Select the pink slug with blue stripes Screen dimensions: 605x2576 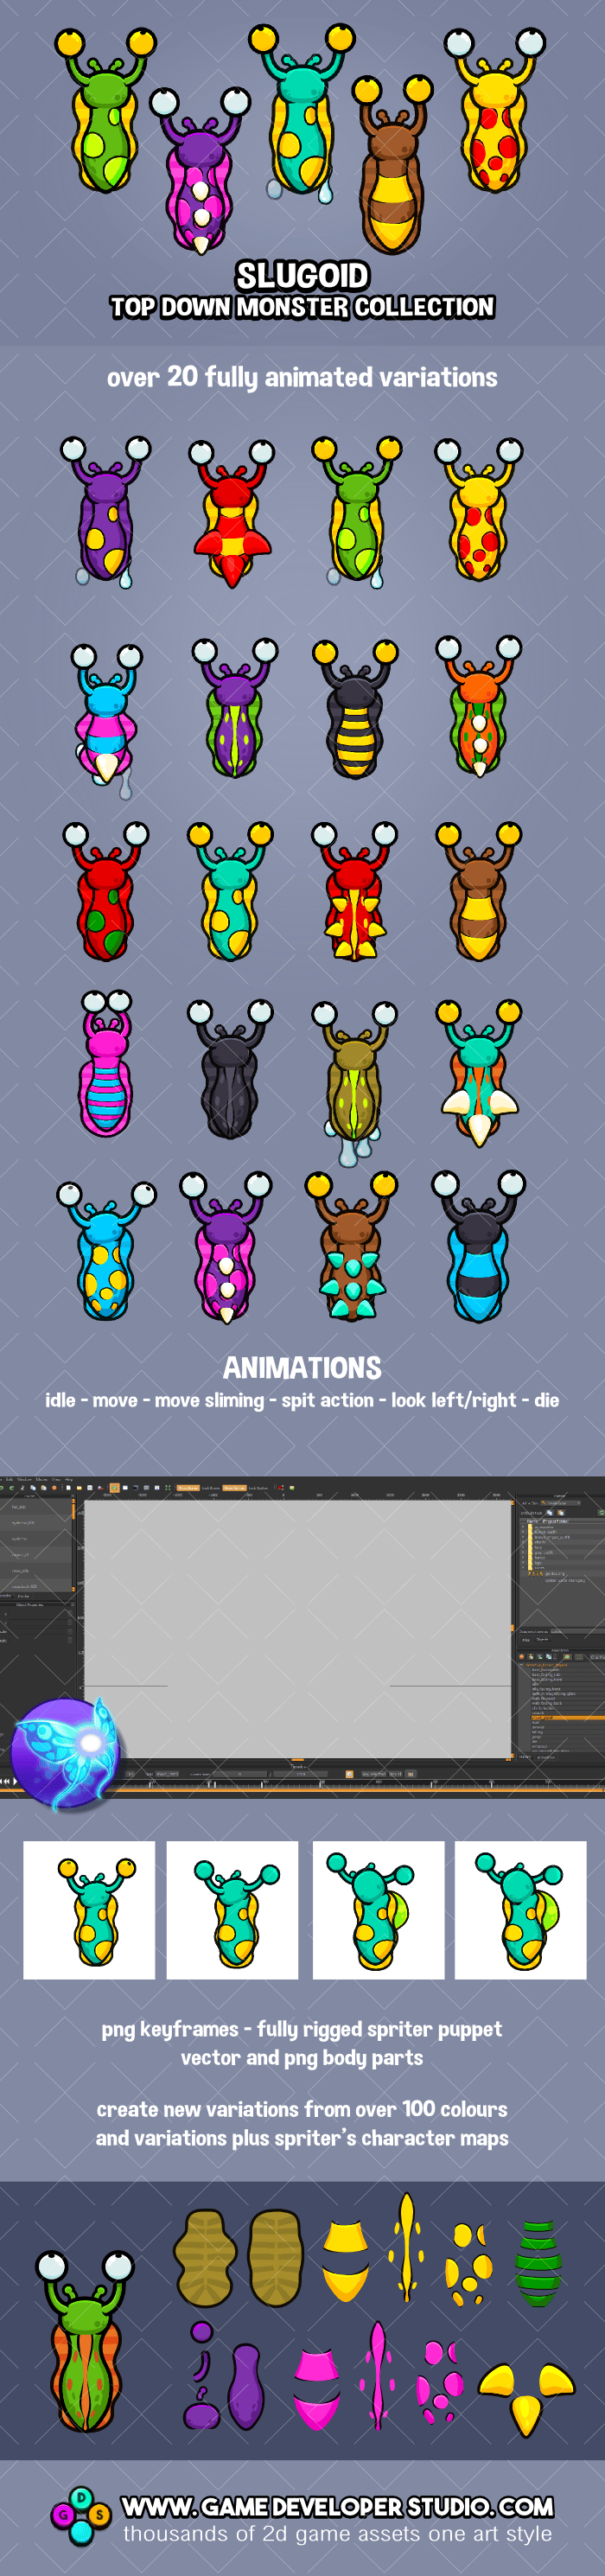(106, 1063)
